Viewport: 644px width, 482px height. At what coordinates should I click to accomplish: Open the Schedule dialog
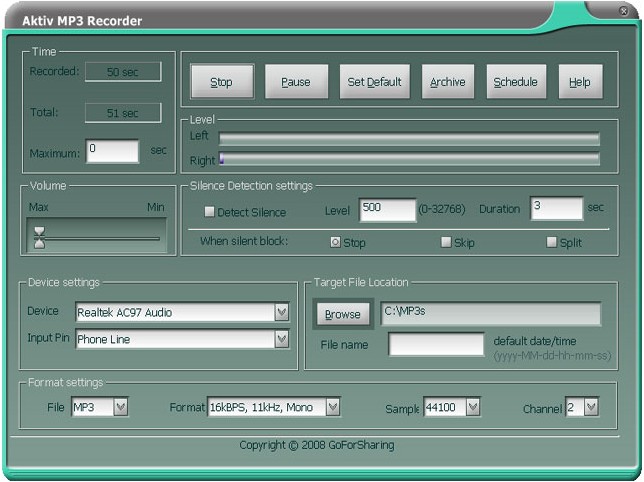point(516,81)
